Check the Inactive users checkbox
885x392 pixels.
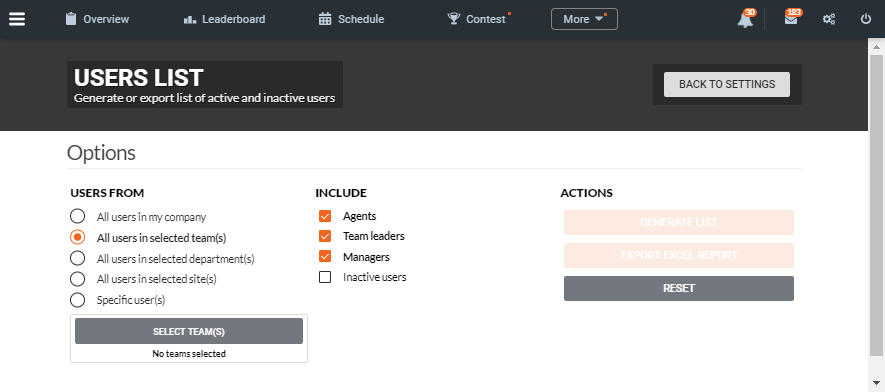[325, 277]
